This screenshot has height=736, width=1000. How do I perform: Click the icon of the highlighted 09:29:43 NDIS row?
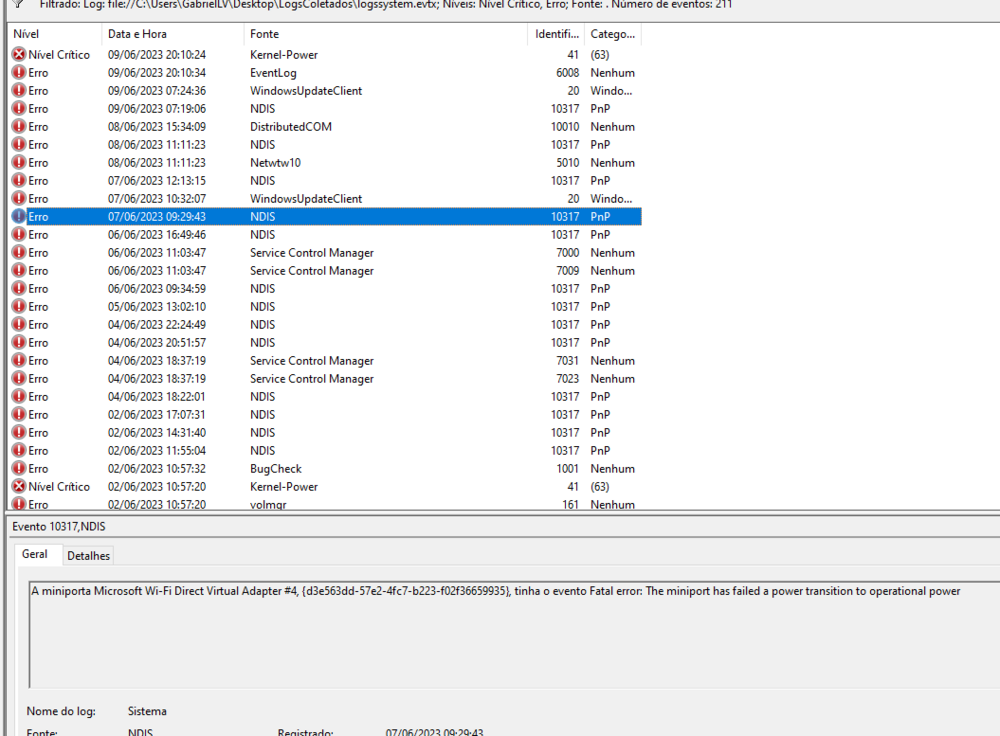point(19,217)
